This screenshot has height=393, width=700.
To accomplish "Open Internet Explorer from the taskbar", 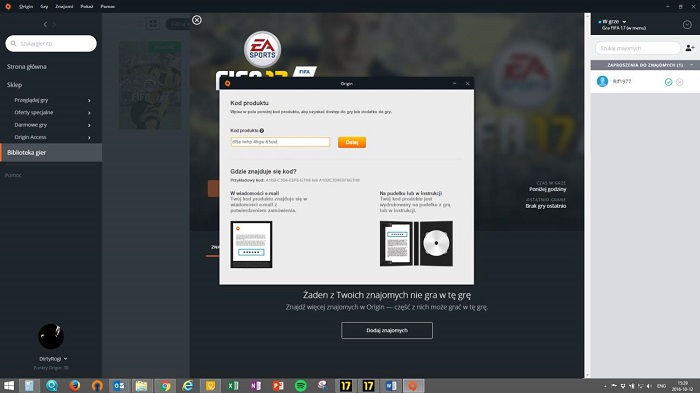I will tap(188, 385).
